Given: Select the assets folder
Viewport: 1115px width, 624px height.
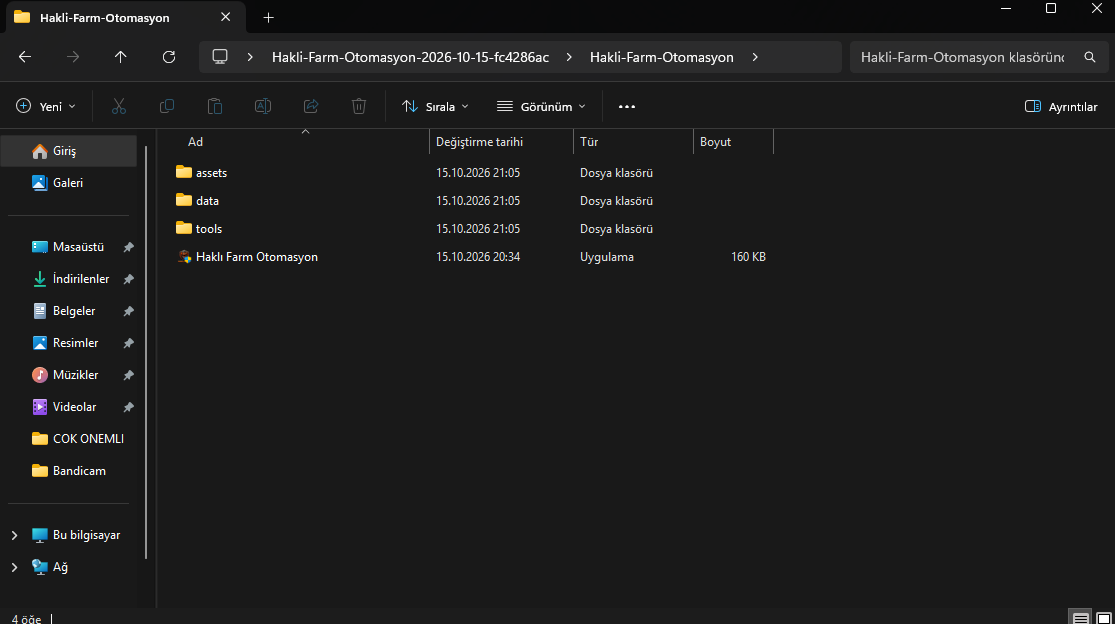Looking at the screenshot, I should coord(211,173).
